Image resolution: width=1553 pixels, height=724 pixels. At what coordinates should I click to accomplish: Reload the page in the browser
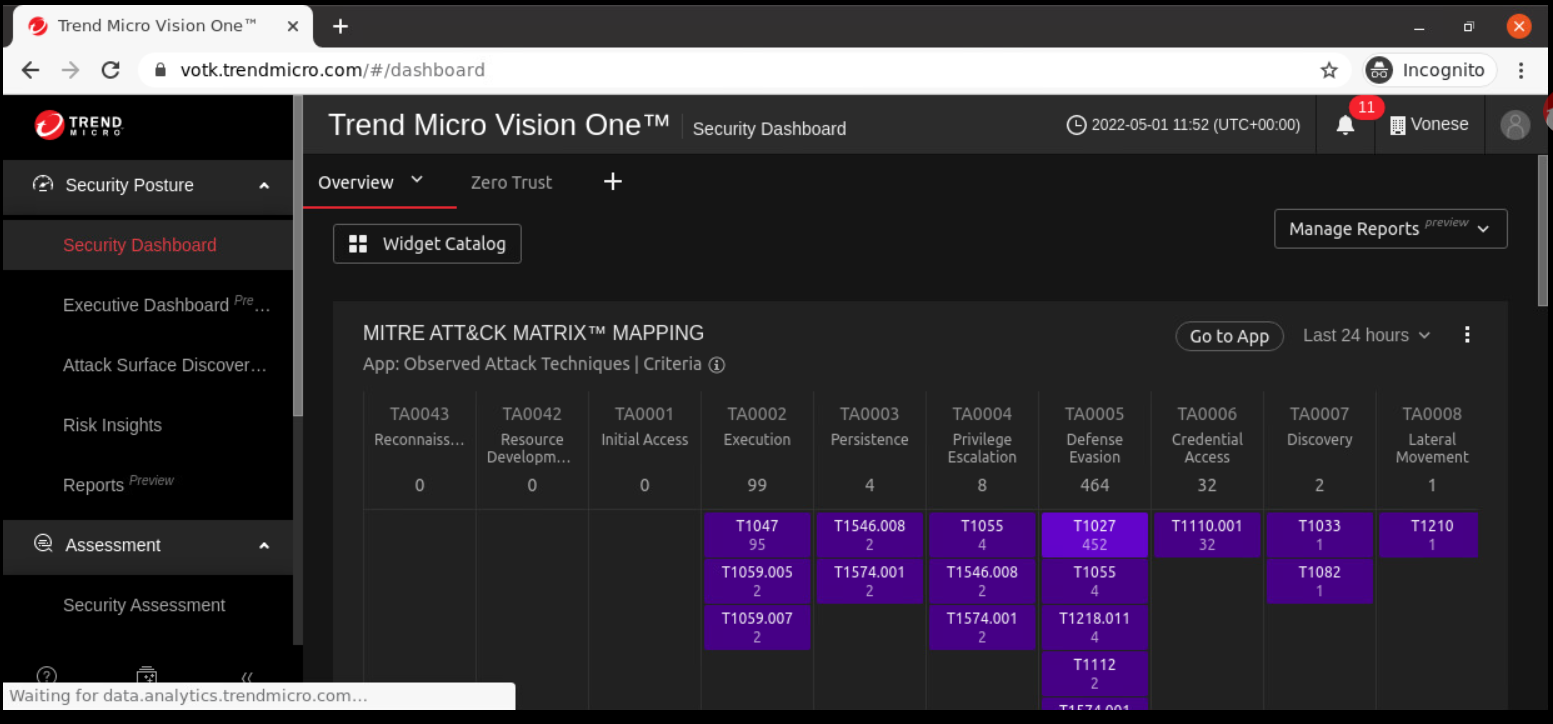point(111,70)
